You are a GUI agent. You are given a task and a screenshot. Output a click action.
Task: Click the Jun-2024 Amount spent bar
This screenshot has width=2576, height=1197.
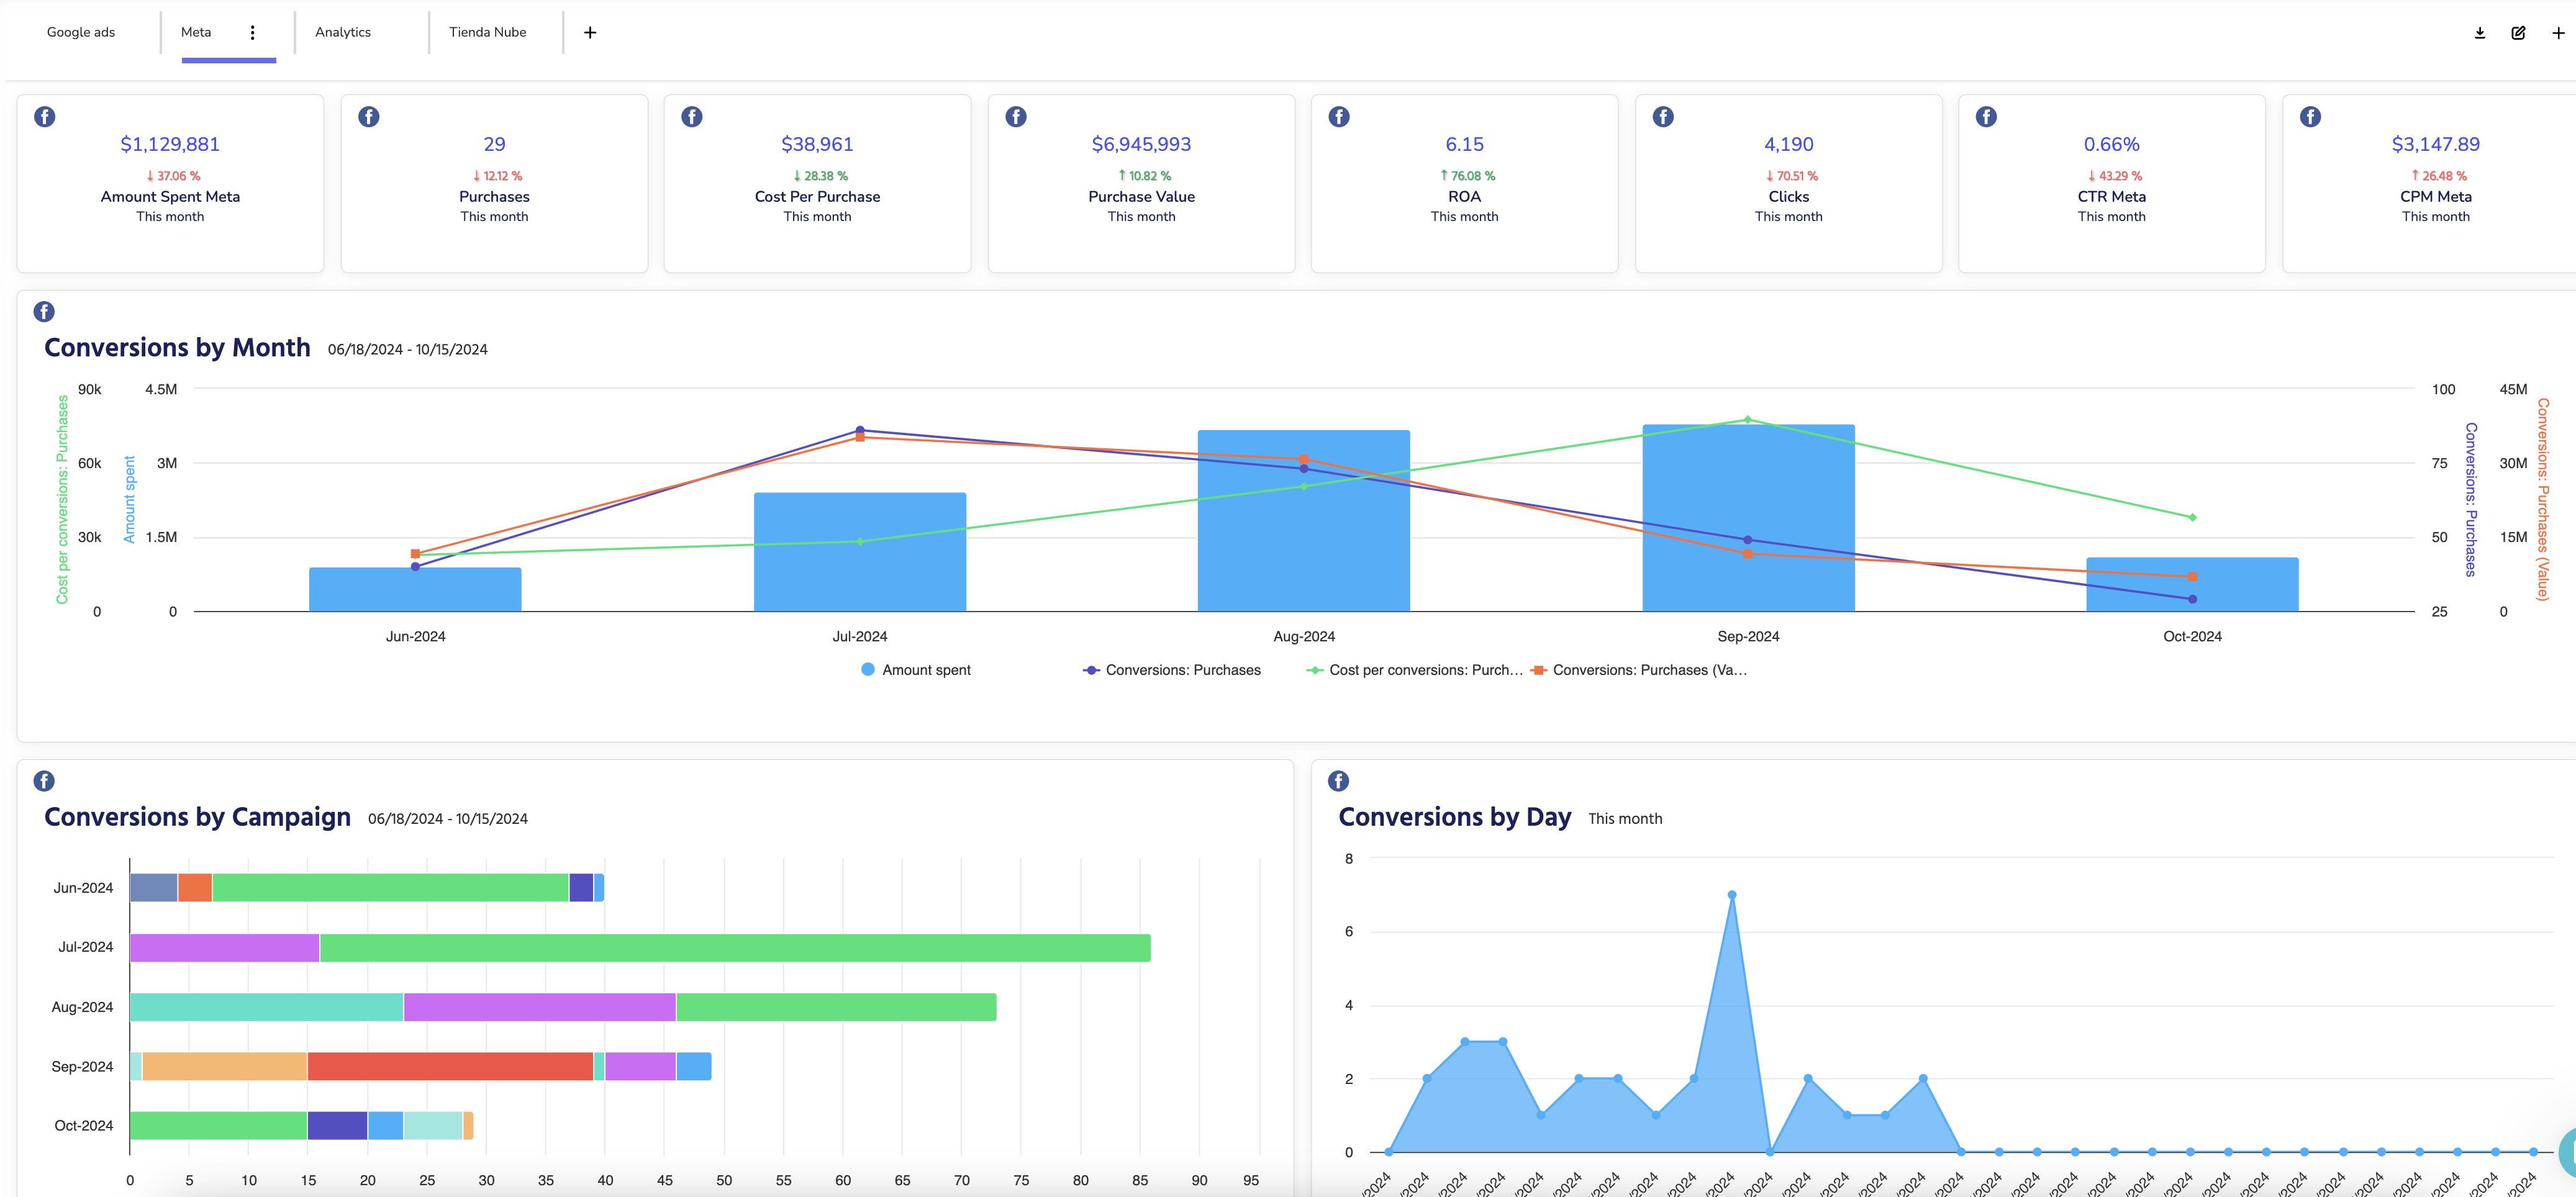[415, 590]
